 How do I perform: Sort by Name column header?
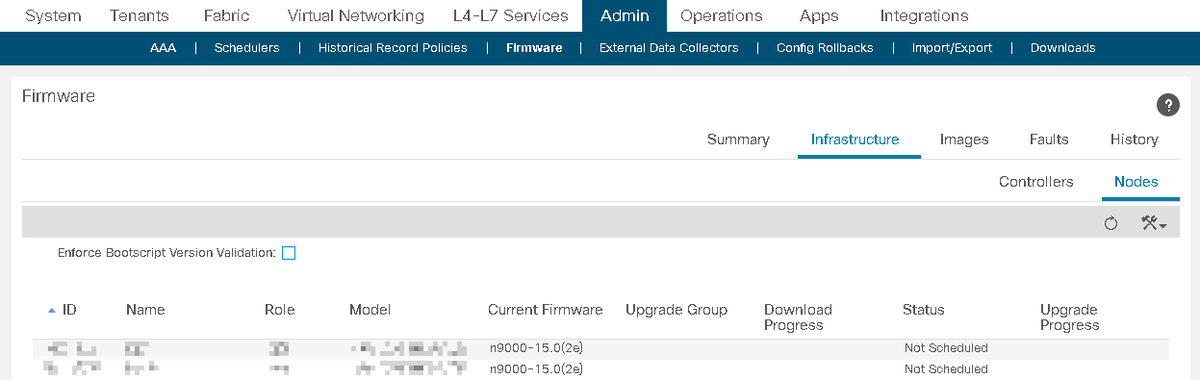point(146,310)
